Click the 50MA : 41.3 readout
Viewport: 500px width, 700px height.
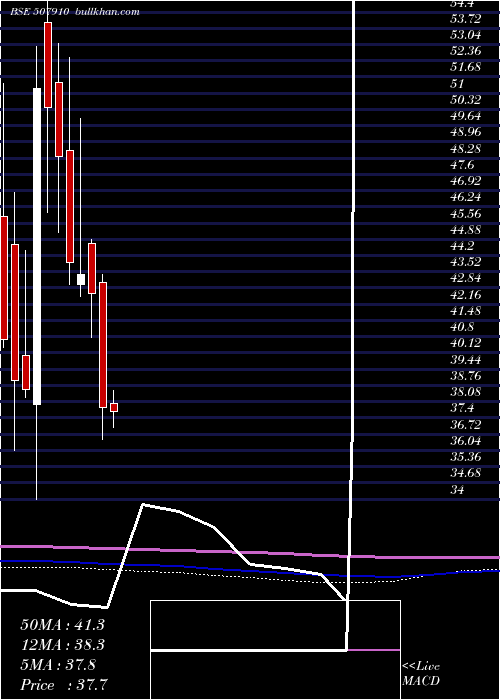(x=62, y=625)
